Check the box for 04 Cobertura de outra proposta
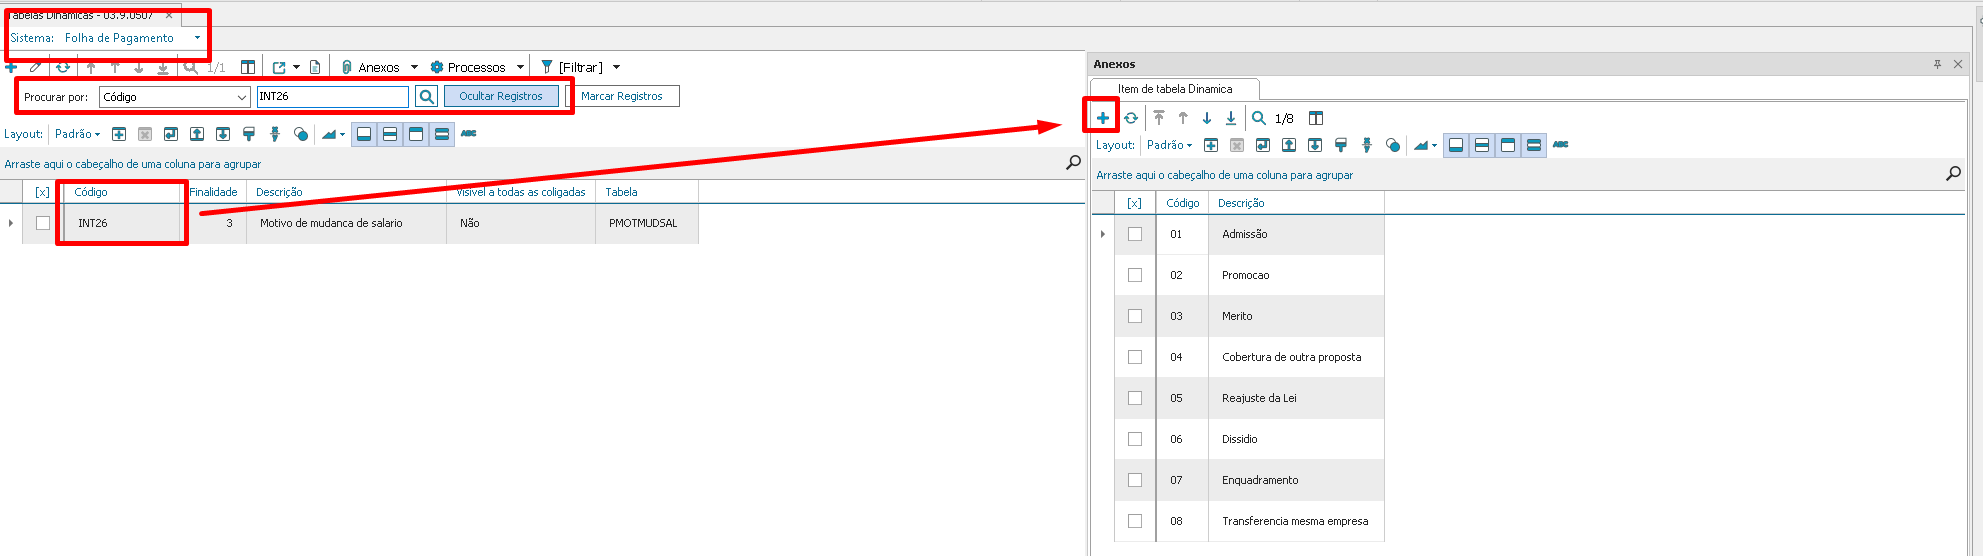The image size is (1983, 556). pyautogui.click(x=1135, y=357)
